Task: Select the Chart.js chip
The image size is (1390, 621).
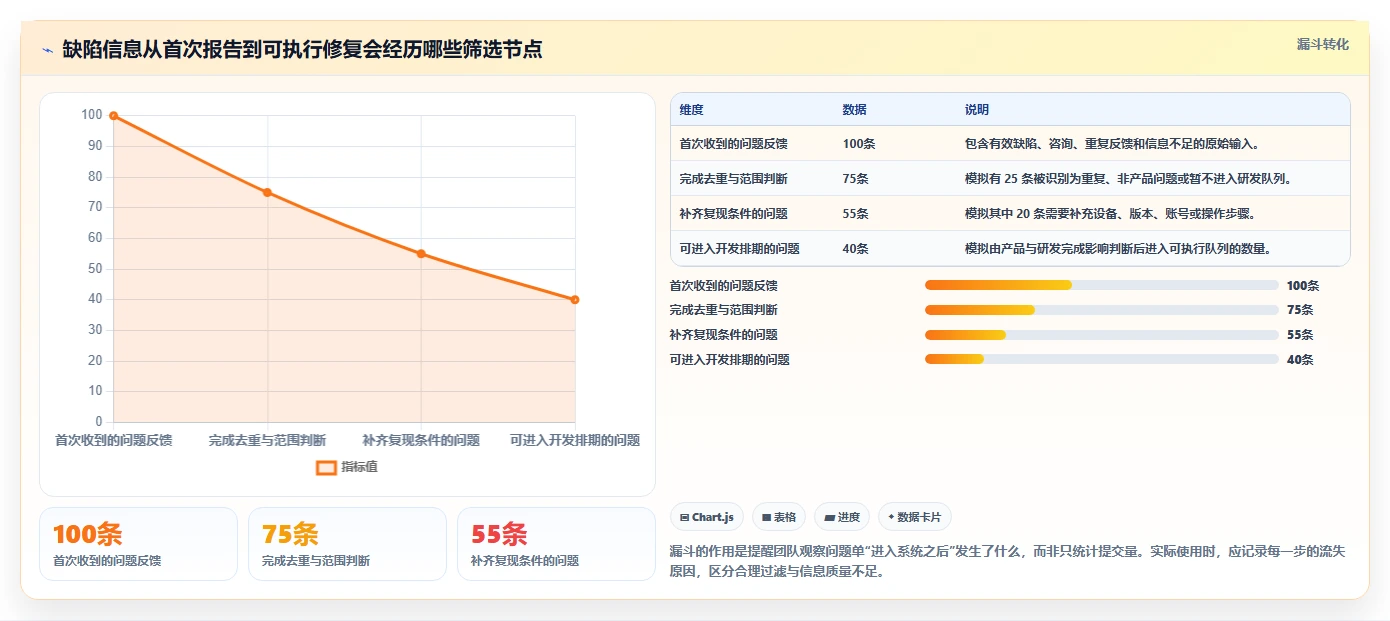Action: pyautogui.click(x=707, y=517)
